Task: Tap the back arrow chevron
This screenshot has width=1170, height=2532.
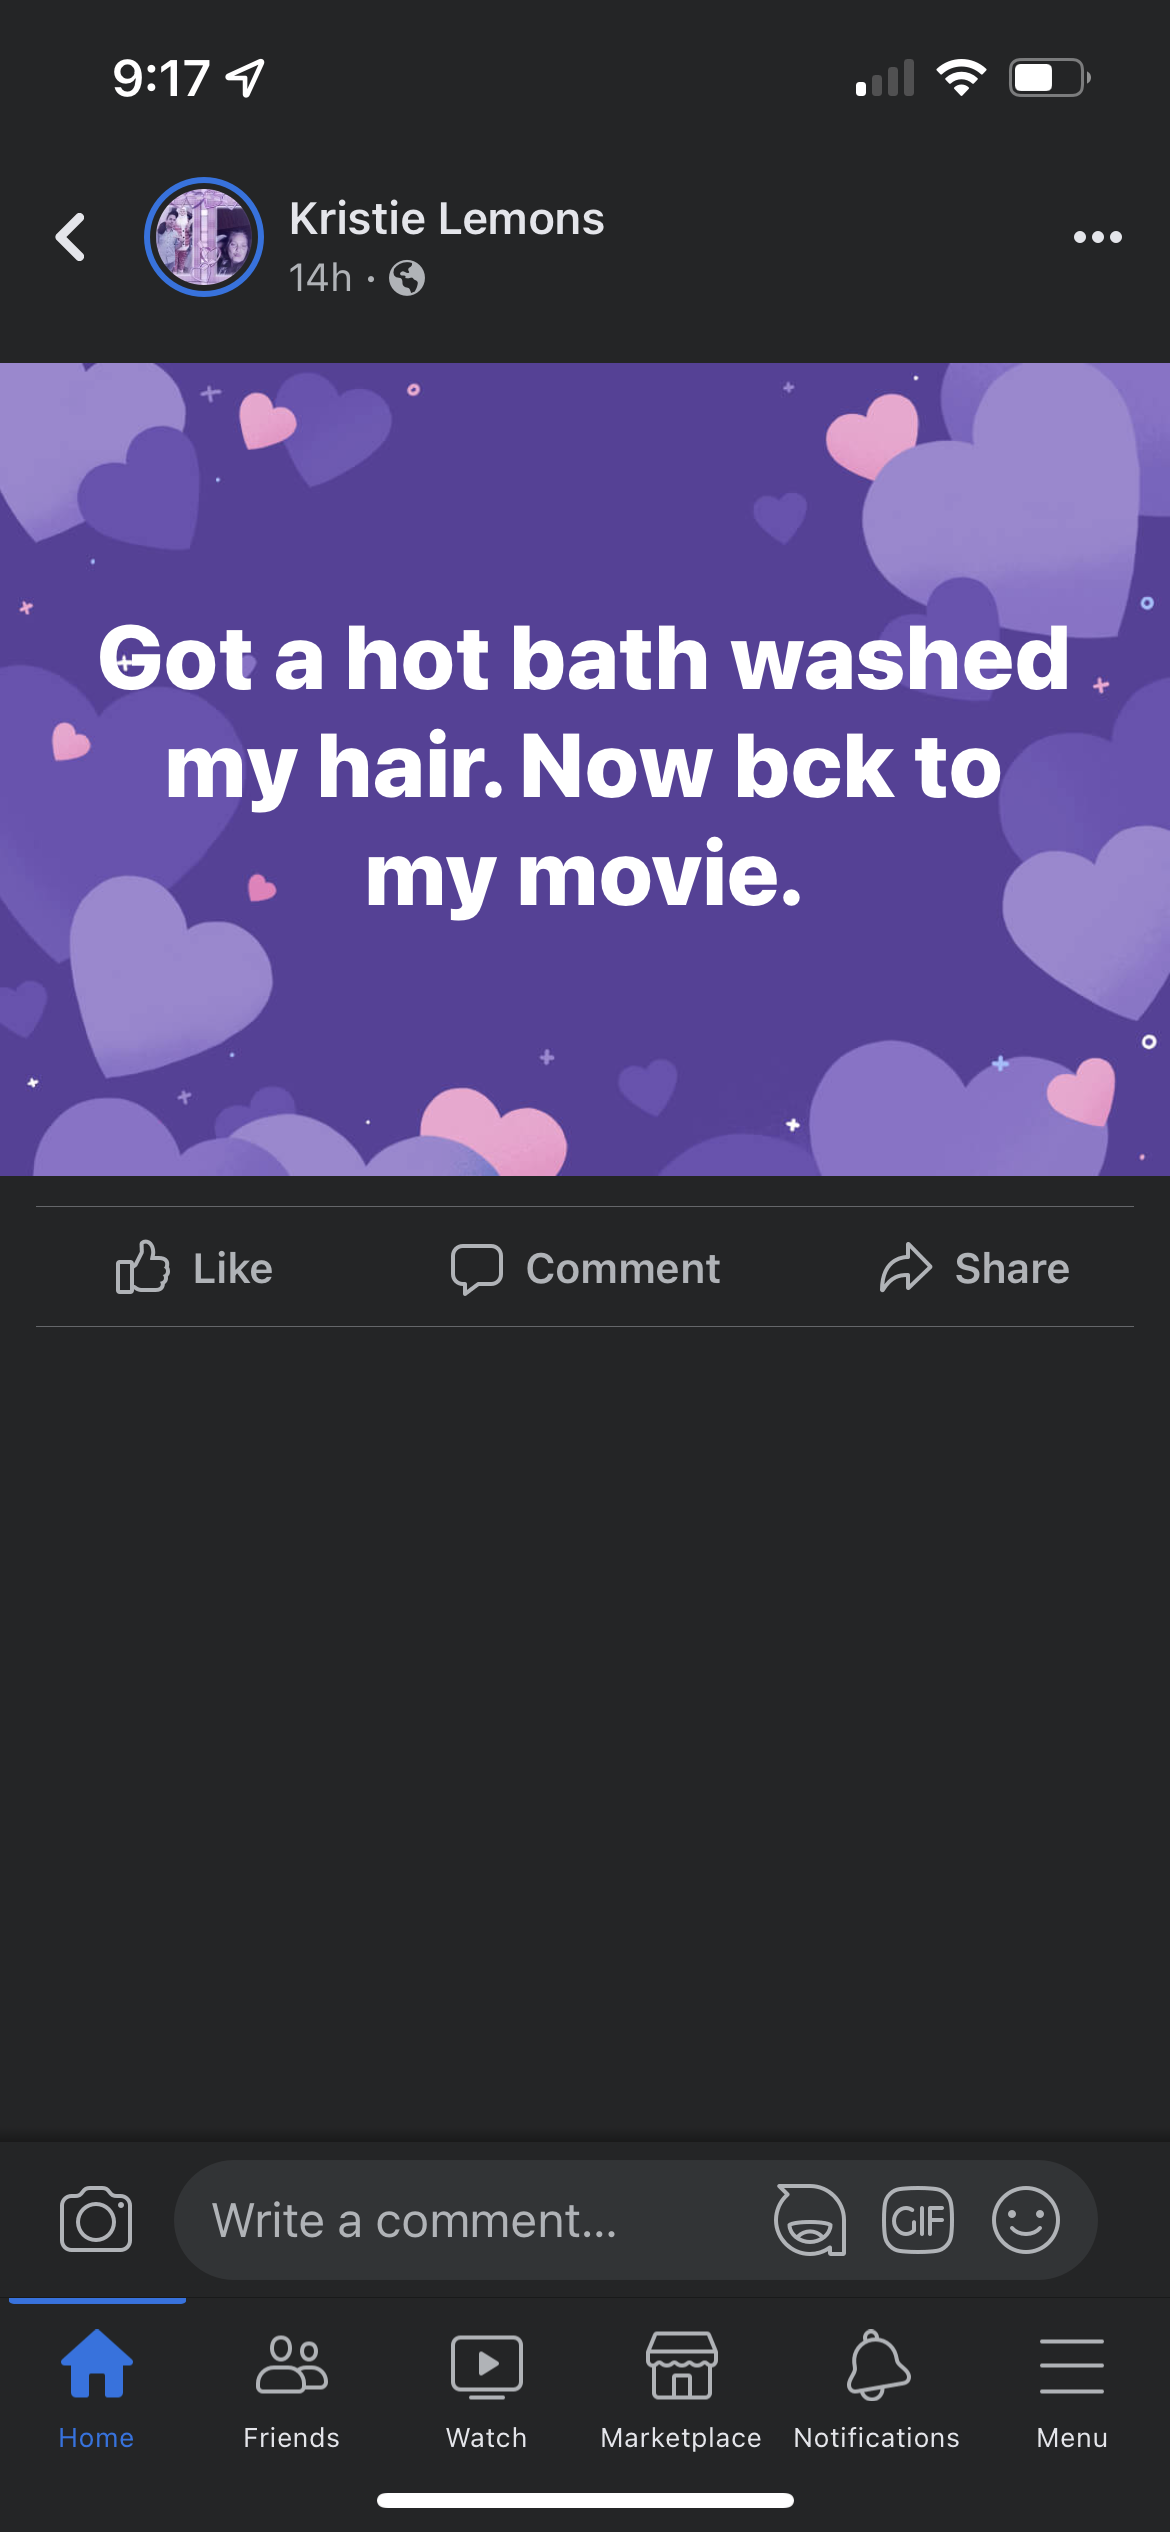Action: click(x=70, y=237)
